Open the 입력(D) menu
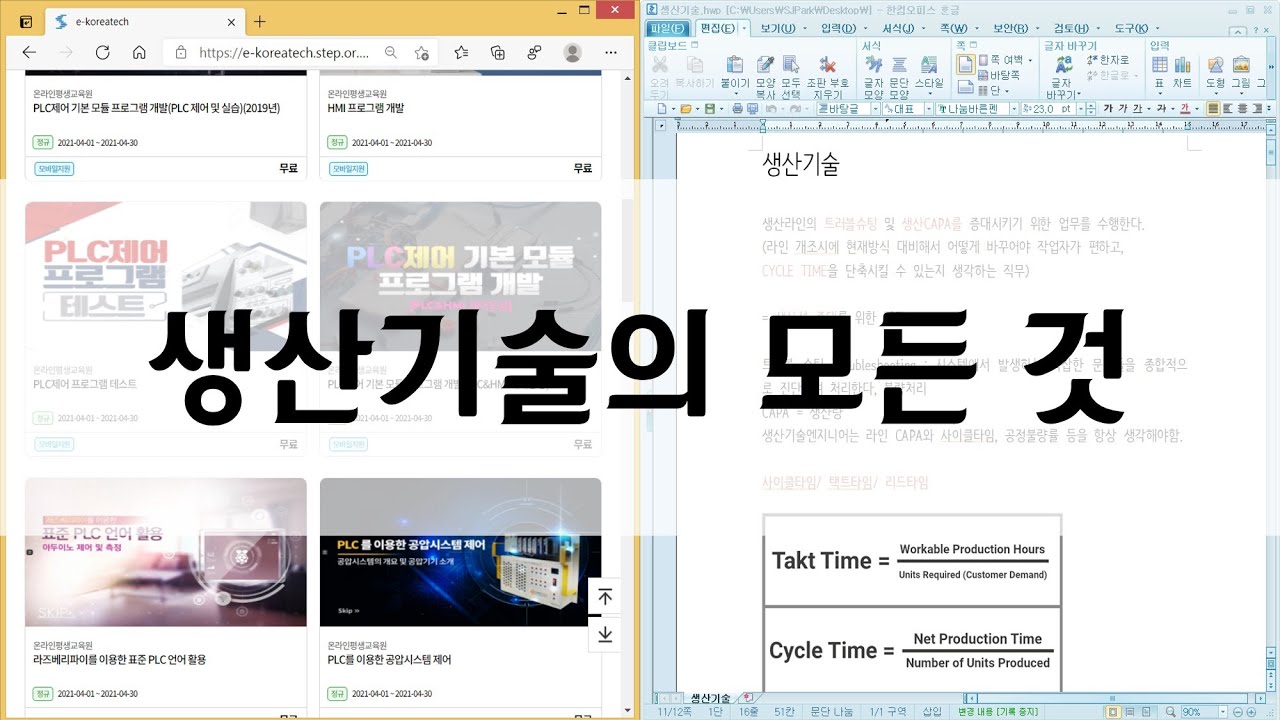Screen dimensions: 1280x720 [x=838, y=28]
